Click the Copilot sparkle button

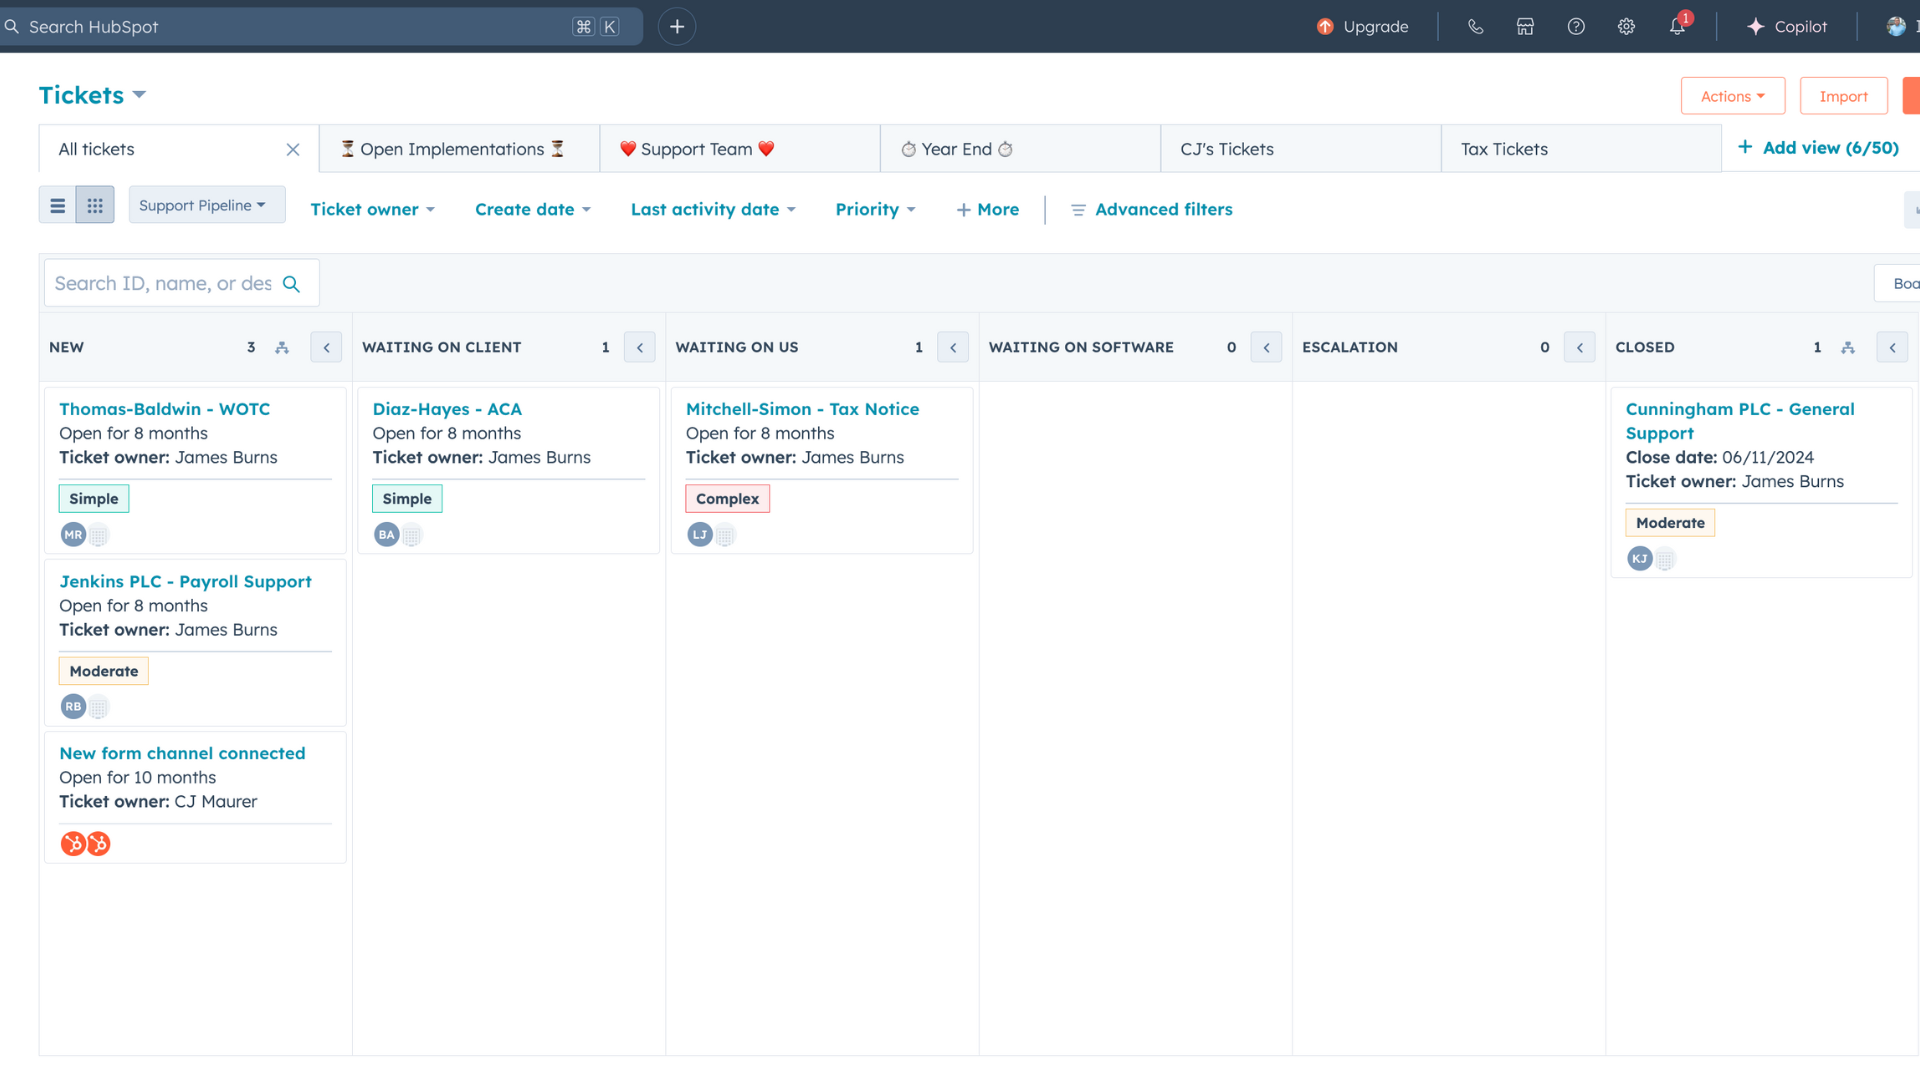tap(1787, 27)
